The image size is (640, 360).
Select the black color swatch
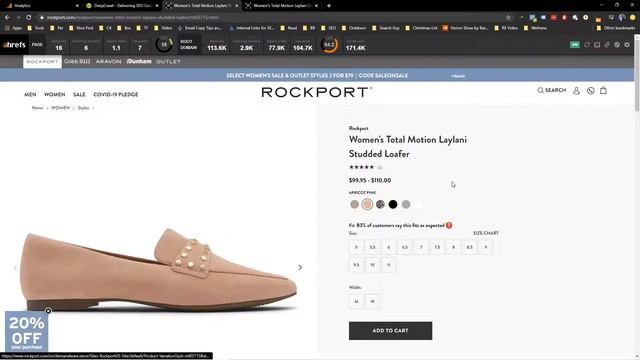393,204
